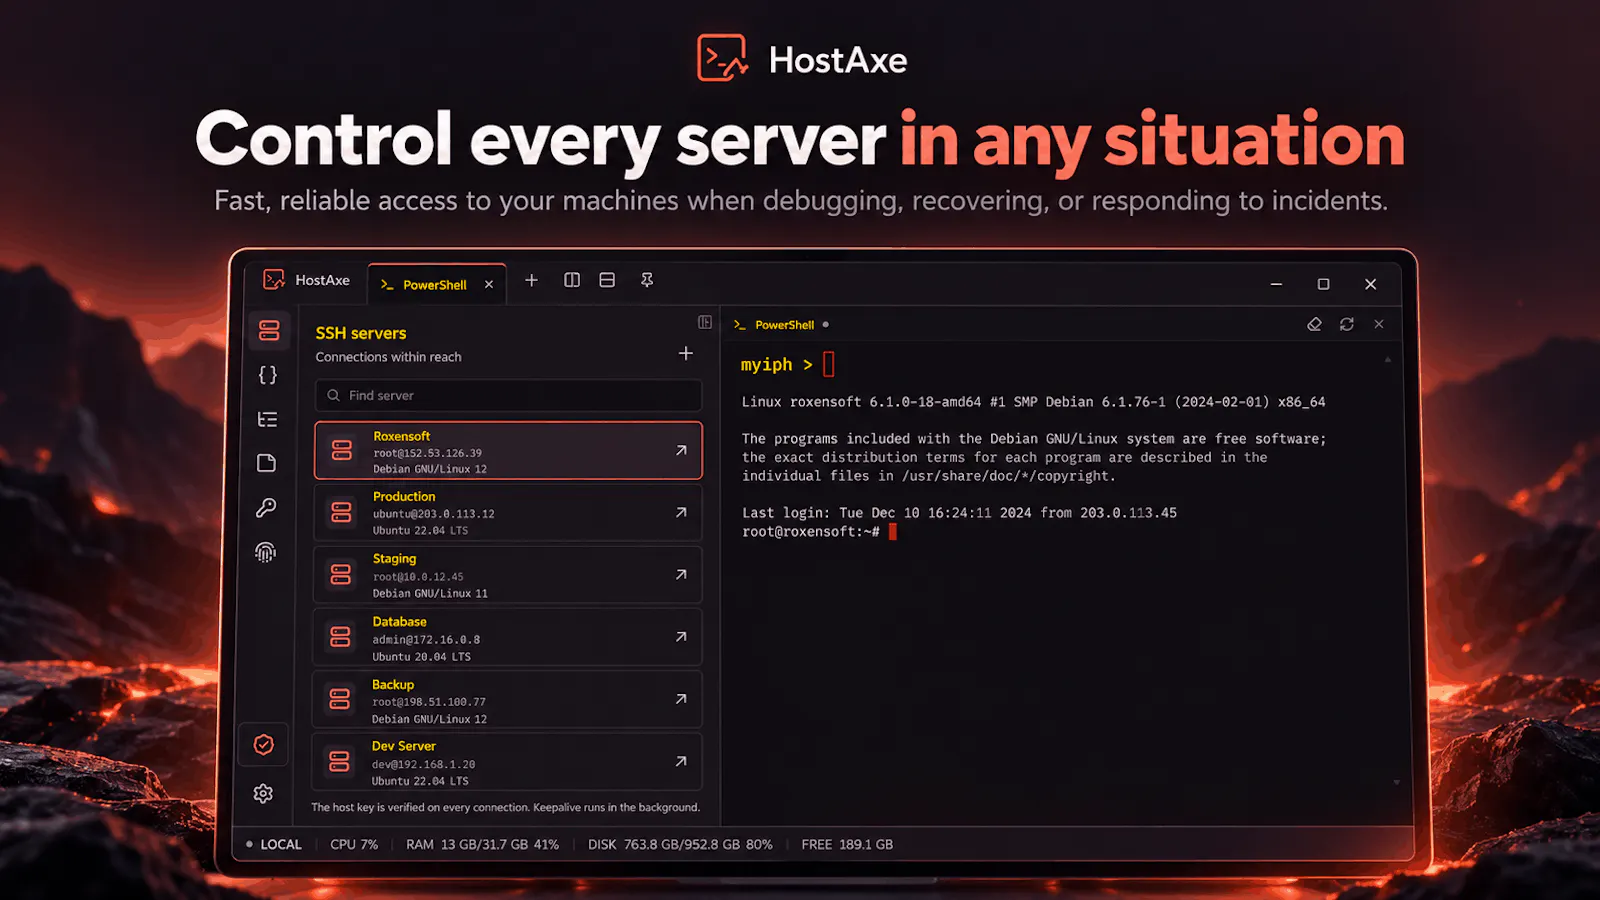The height and width of the screenshot is (900, 1600).
Task: Click the PowerShell pane title label
Action: point(785,325)
